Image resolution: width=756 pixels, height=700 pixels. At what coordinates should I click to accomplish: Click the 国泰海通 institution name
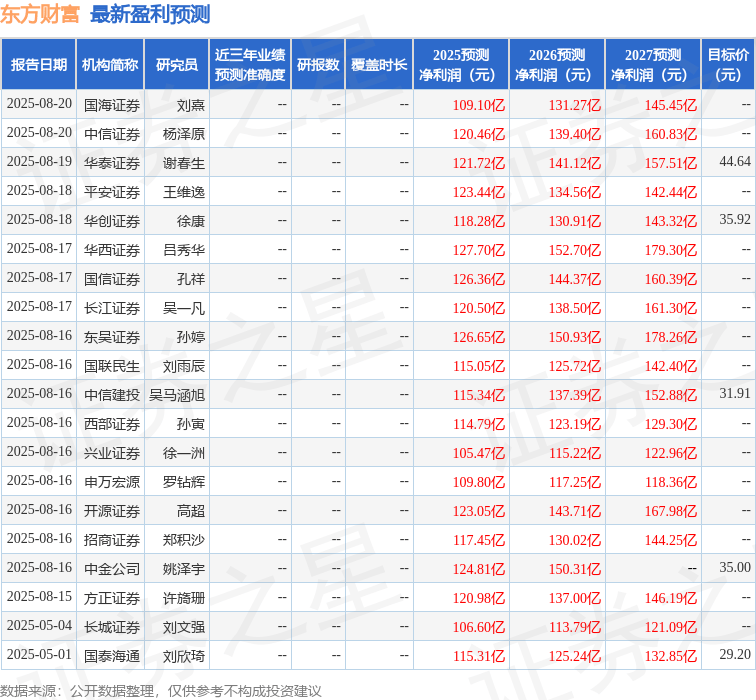(x=112, y=655)
